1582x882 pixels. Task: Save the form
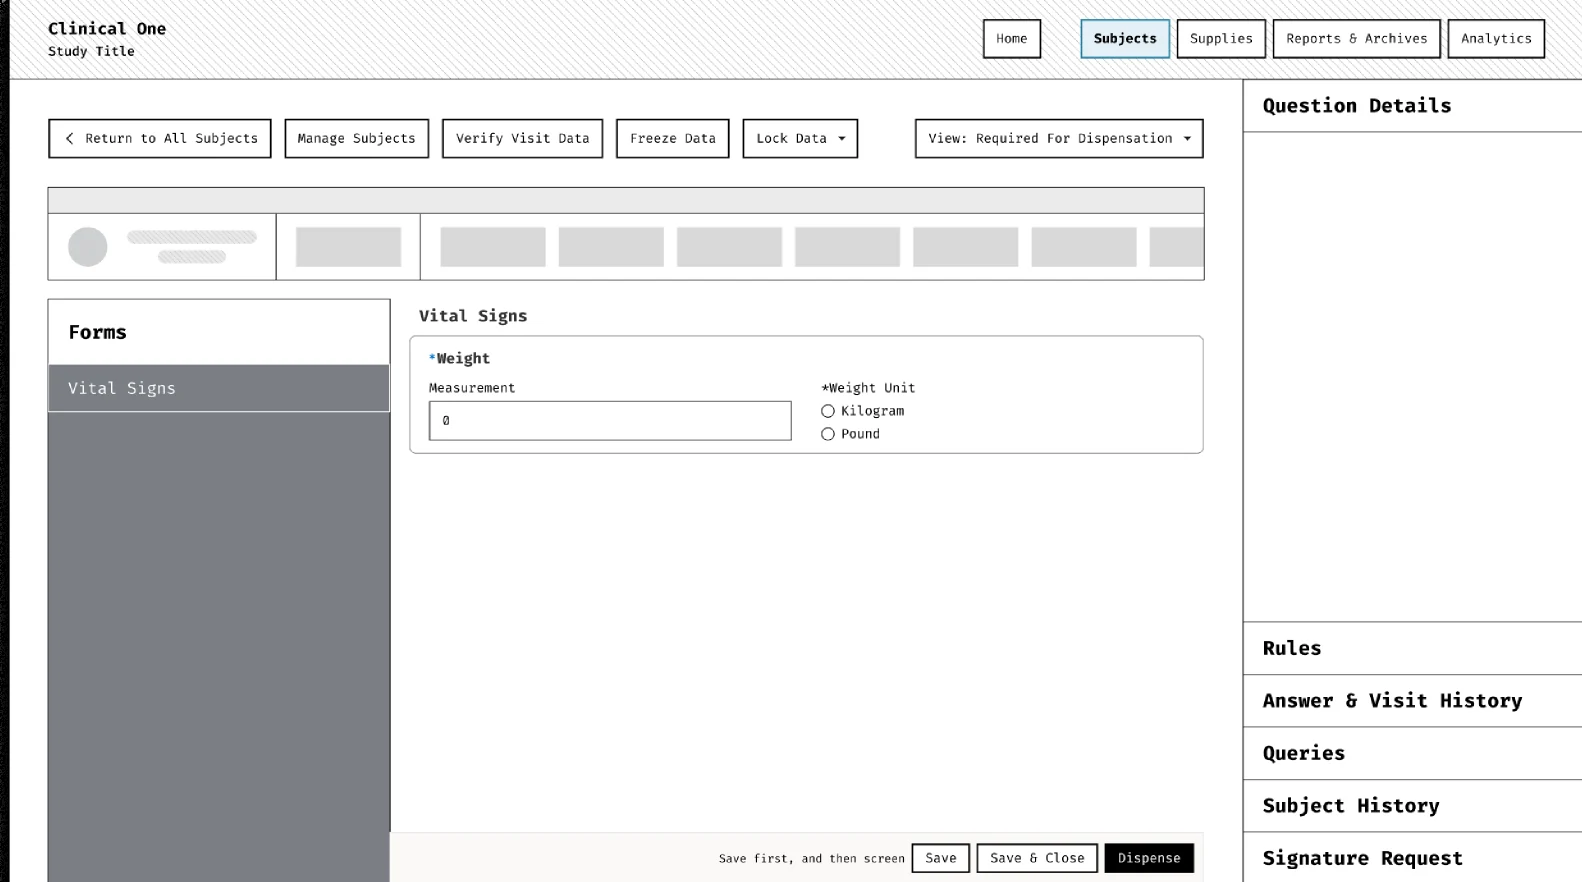(941, 858)
